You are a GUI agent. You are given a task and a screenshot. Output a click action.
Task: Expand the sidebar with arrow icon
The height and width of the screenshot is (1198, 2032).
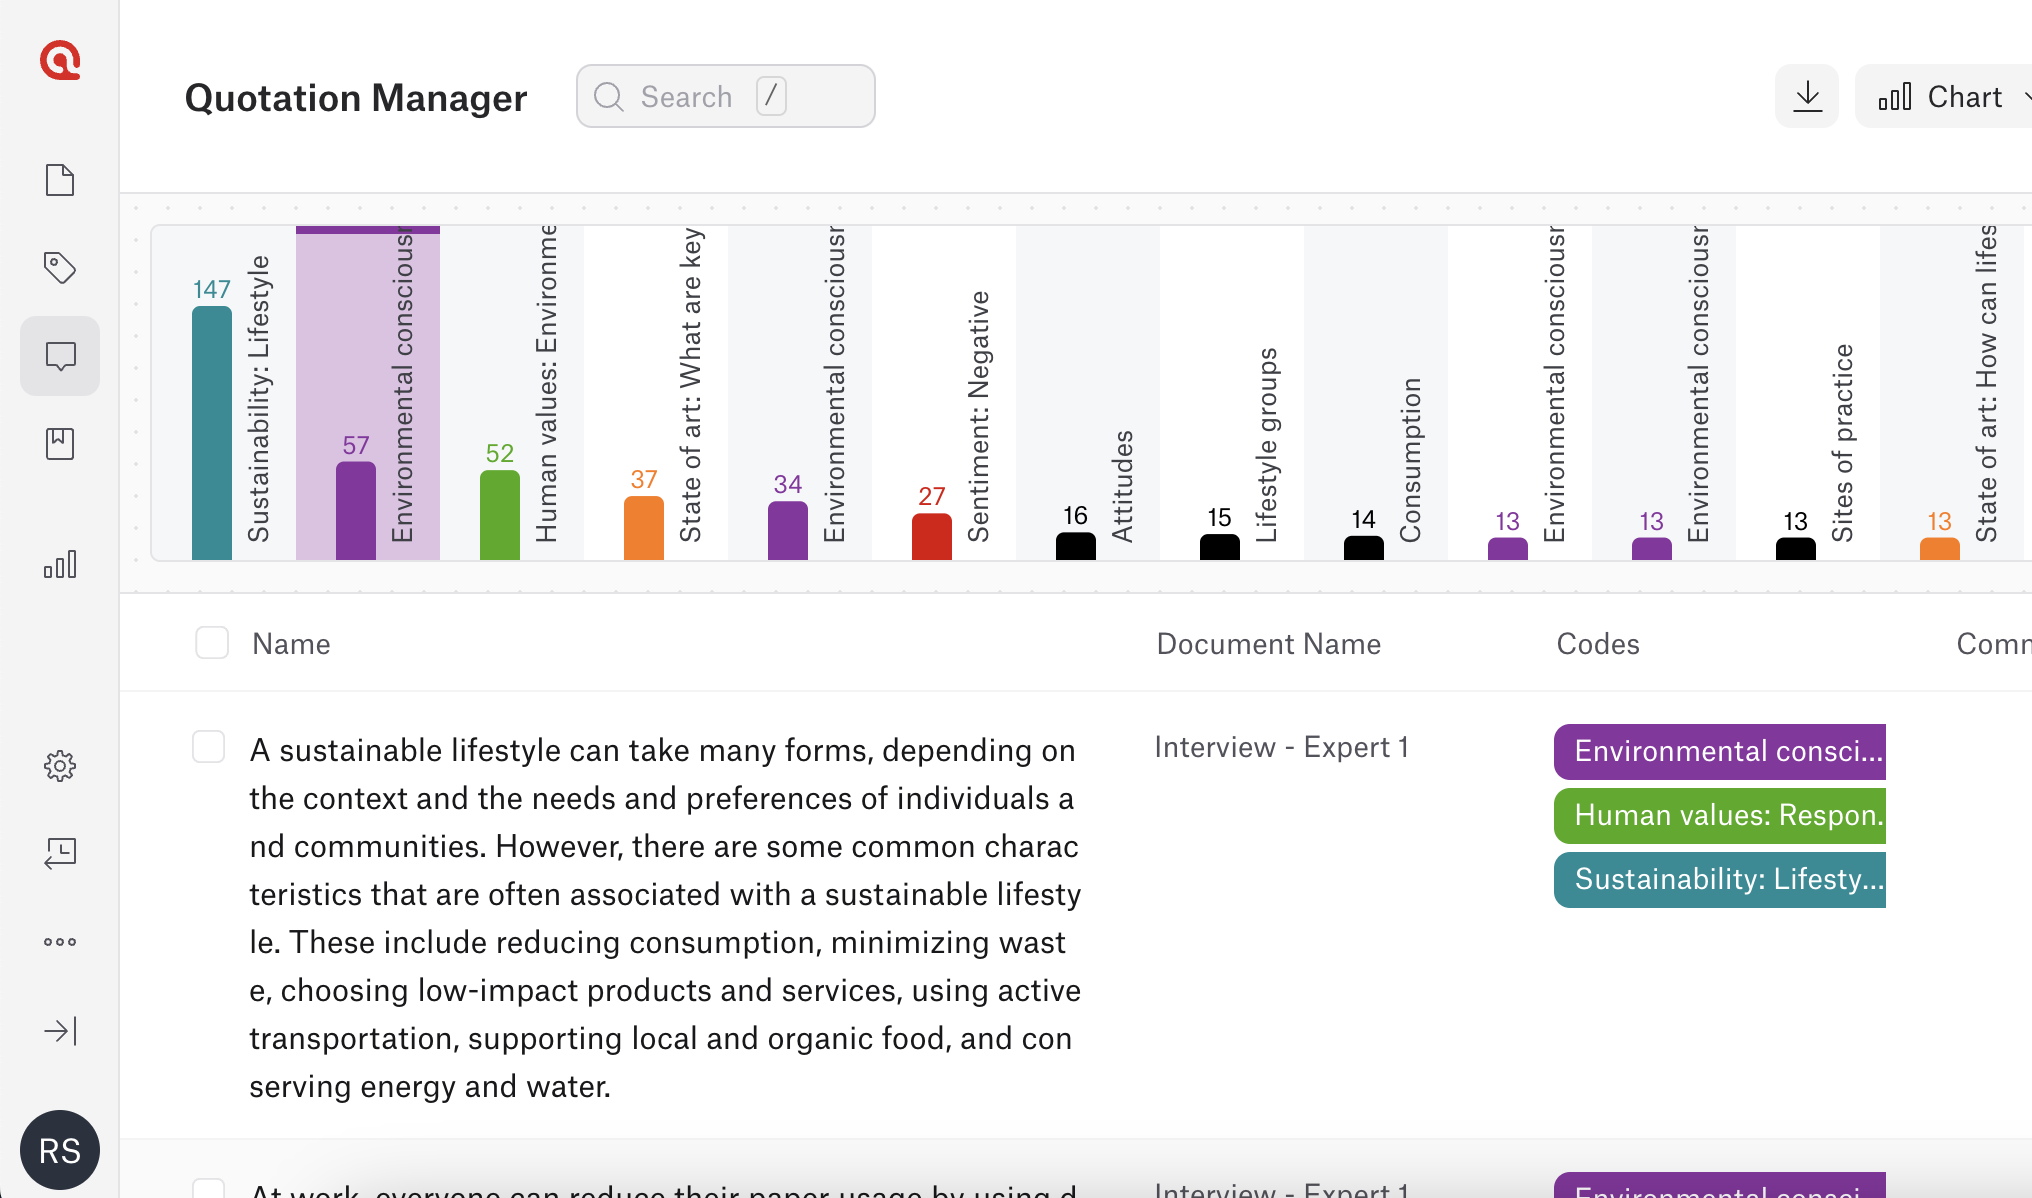pyautogui.click(x=60, y=1031)
